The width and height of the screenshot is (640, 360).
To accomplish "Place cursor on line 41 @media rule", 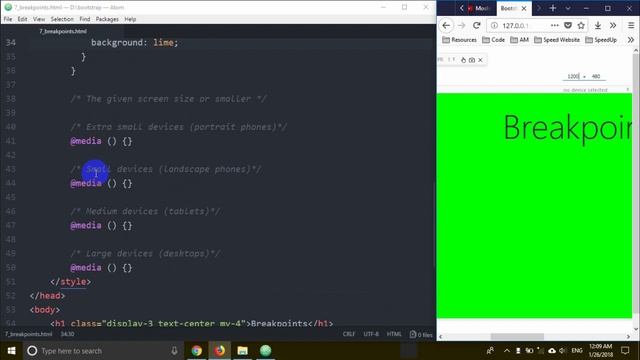I will [x=101, y=141].
